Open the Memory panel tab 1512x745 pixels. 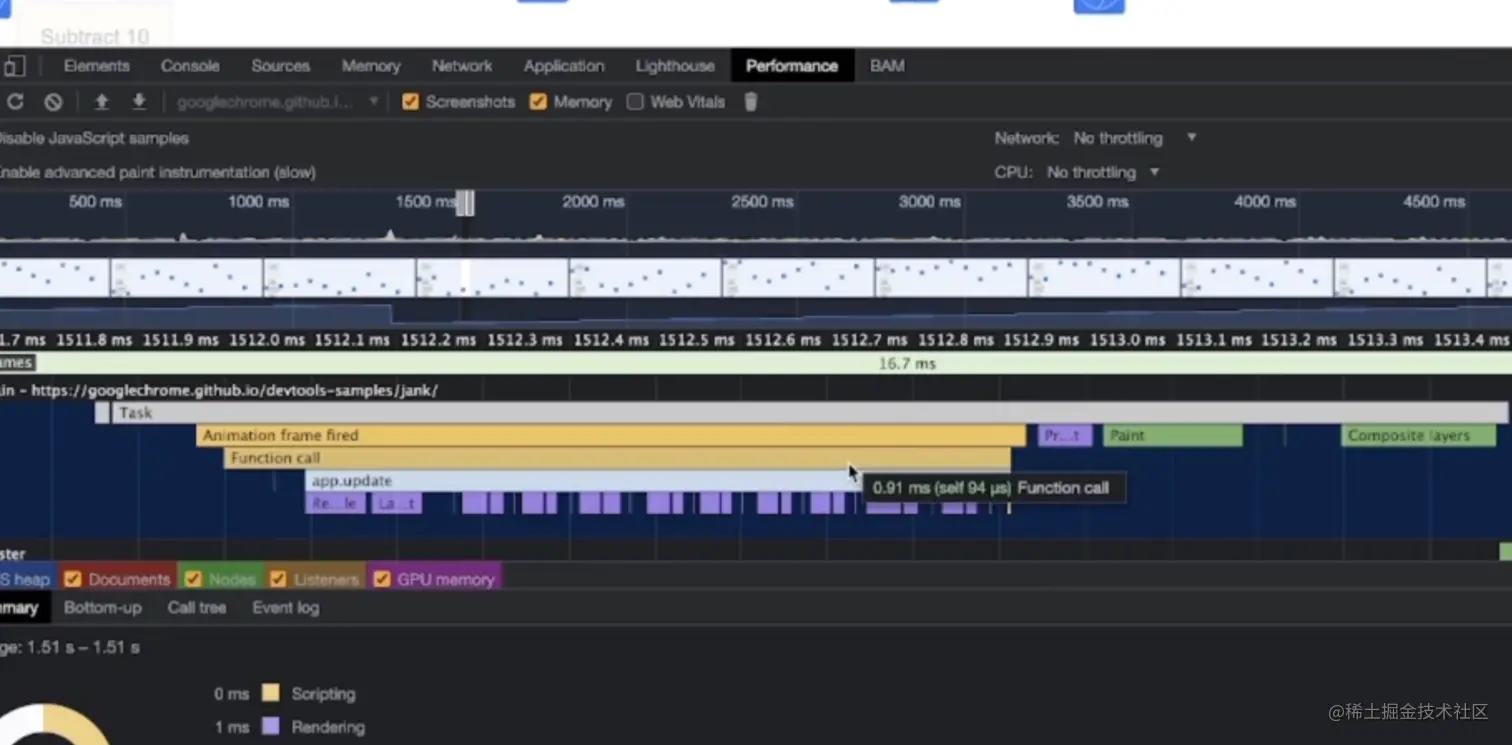click(371, 66)
